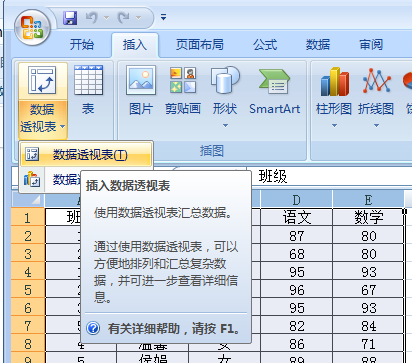Select row 3 header

coord(28,254)
